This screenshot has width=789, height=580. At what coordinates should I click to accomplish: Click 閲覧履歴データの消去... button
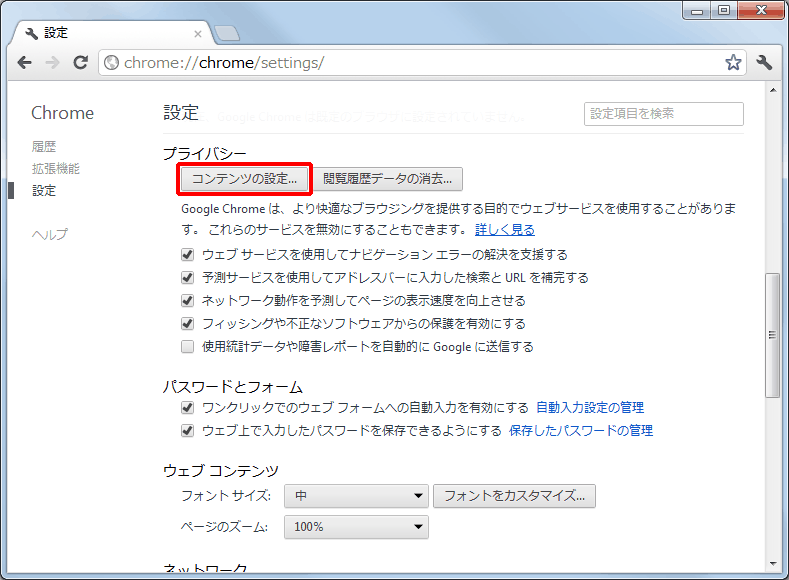pyautogui.click(x=387, y=179)
